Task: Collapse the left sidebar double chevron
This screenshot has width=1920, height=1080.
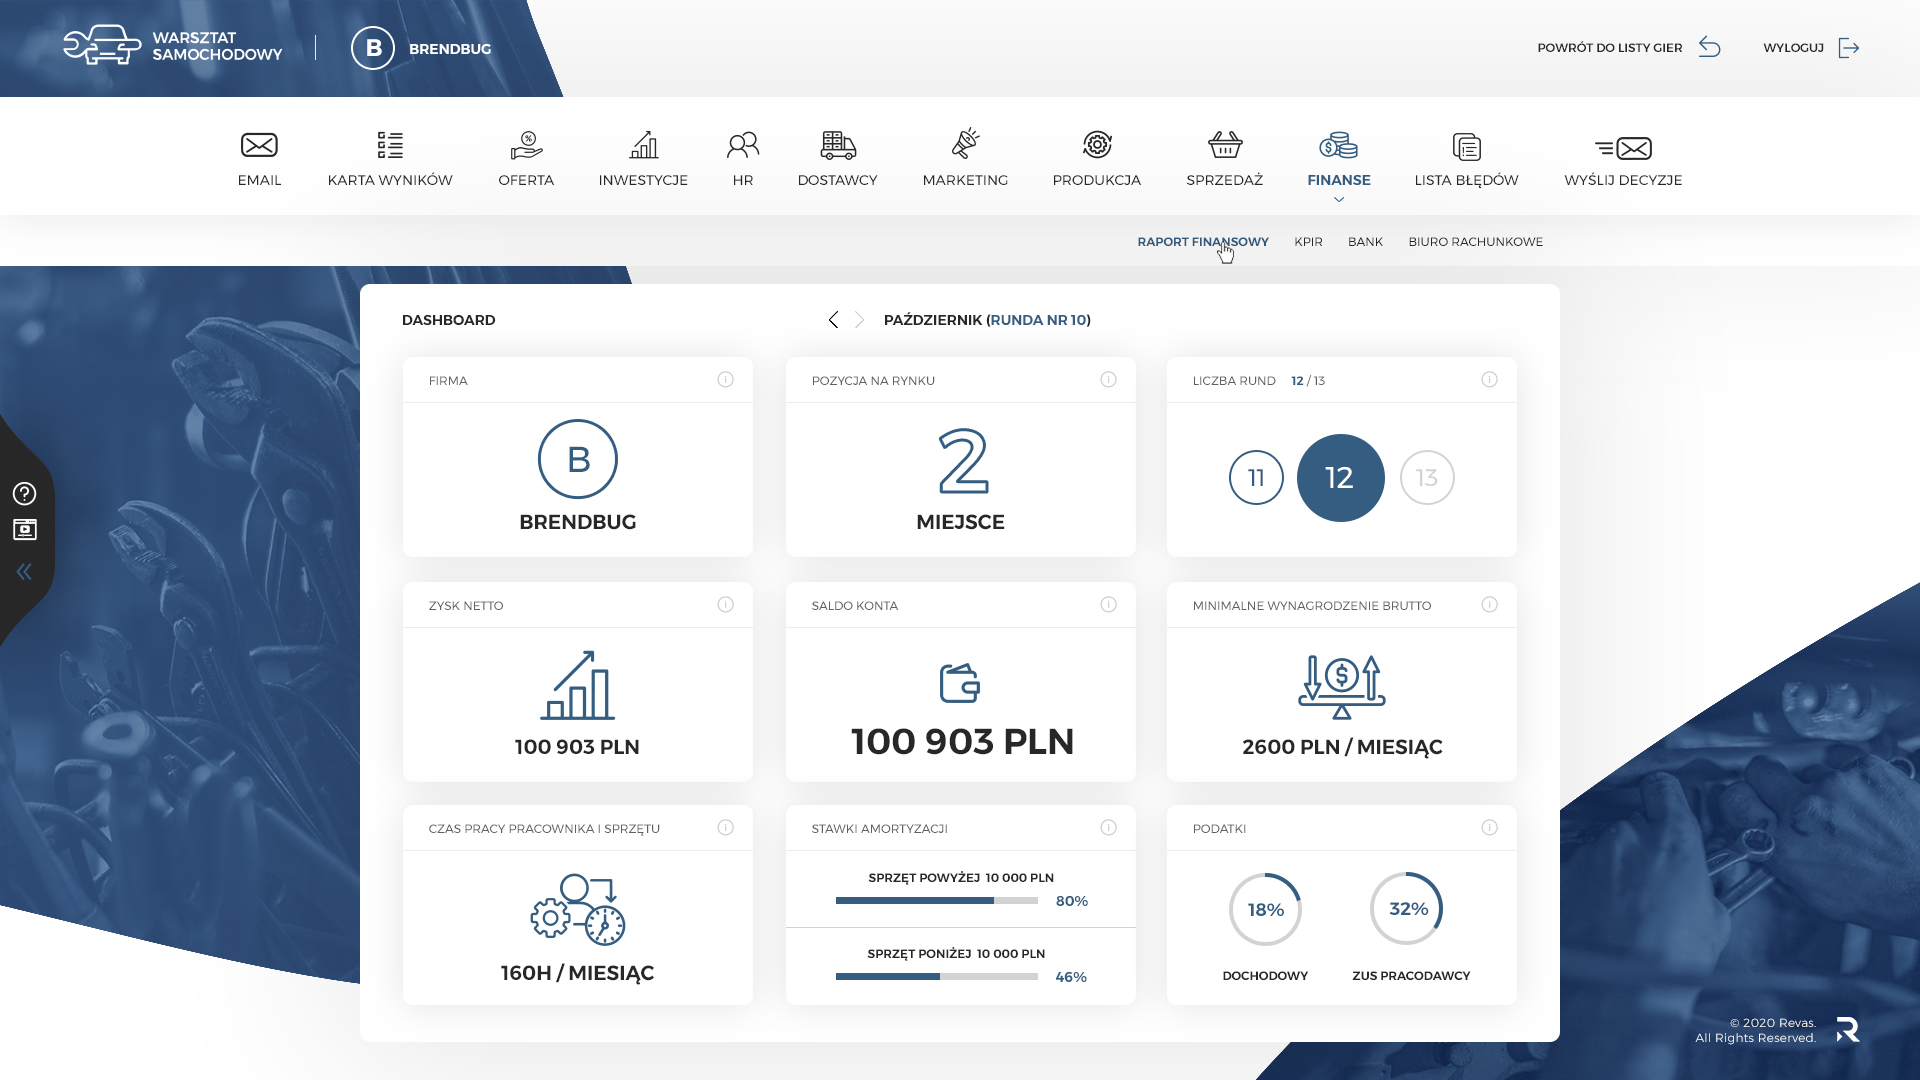Action: coord(24,572)
